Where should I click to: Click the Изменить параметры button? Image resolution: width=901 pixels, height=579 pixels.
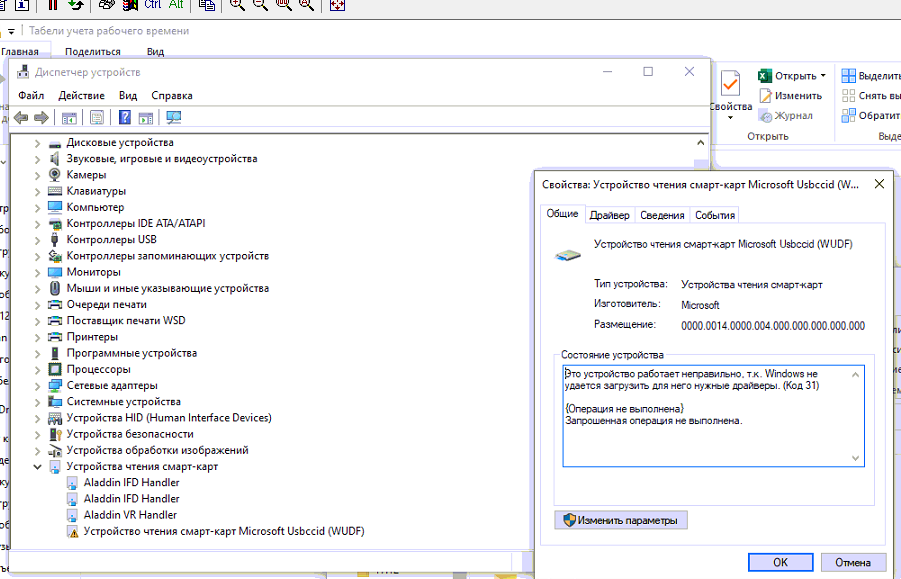[x=621, y=520]
